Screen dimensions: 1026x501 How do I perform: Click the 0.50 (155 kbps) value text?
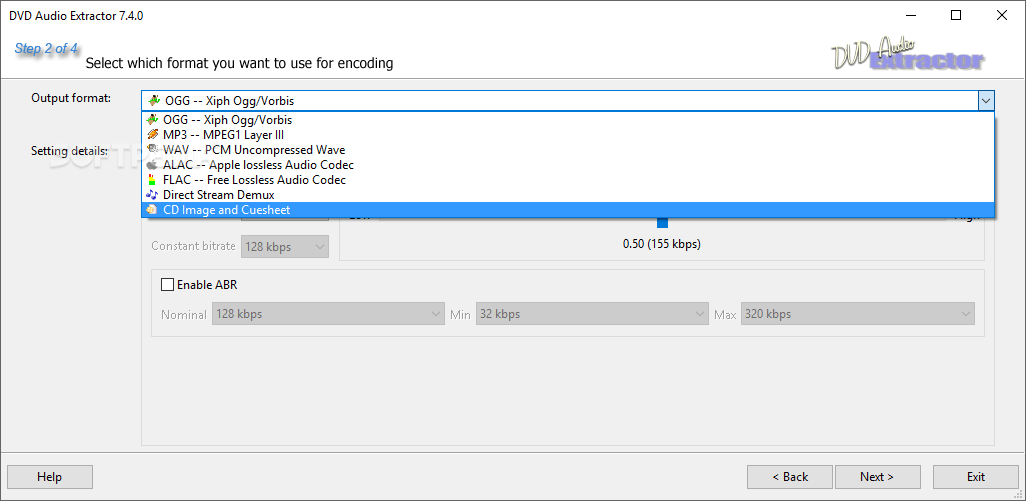pyautogui.click(x=662, y=245)
